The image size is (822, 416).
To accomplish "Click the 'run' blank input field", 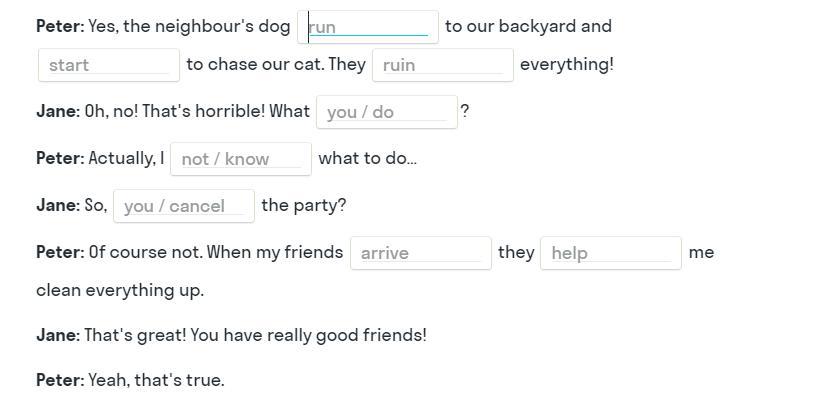I will pyautogui.click(x=367, y=27).
